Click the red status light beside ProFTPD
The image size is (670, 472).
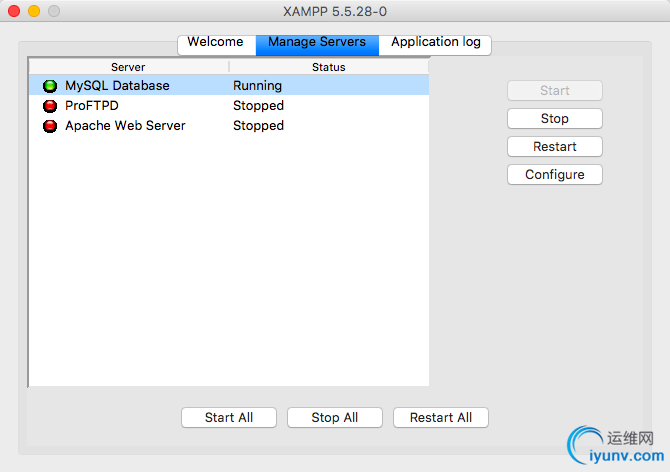tap(50, 106)
